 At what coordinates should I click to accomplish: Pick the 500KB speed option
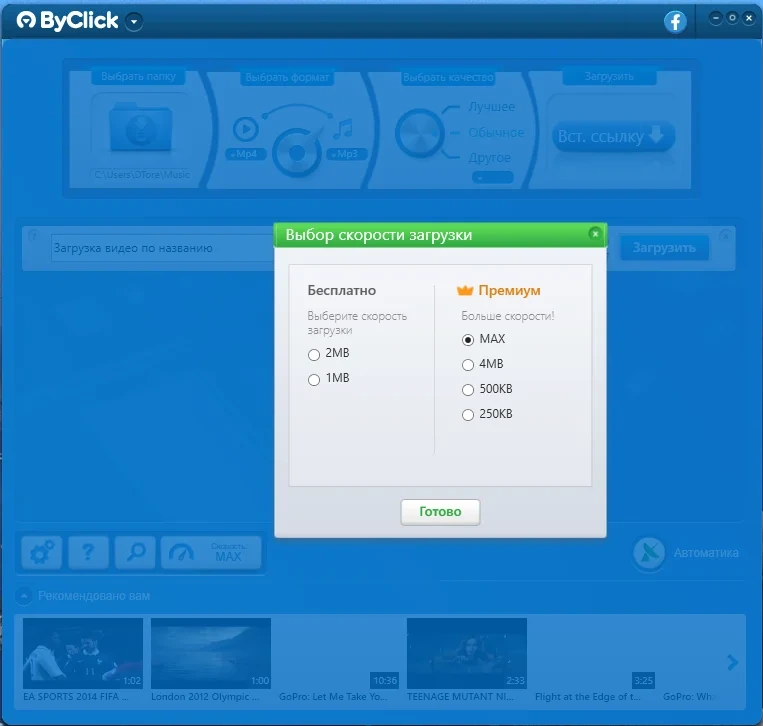[468, 390]
